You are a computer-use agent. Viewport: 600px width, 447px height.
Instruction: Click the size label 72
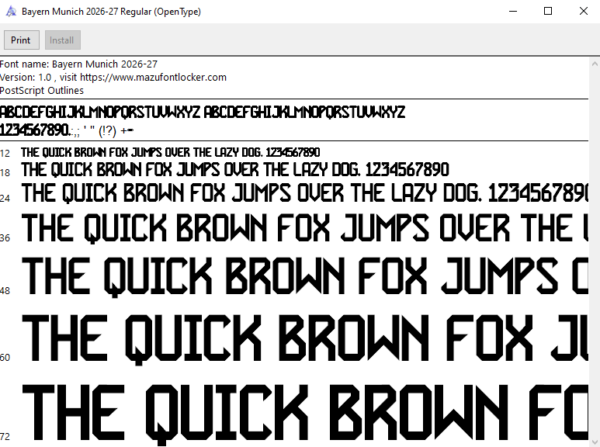click(5, 436)
